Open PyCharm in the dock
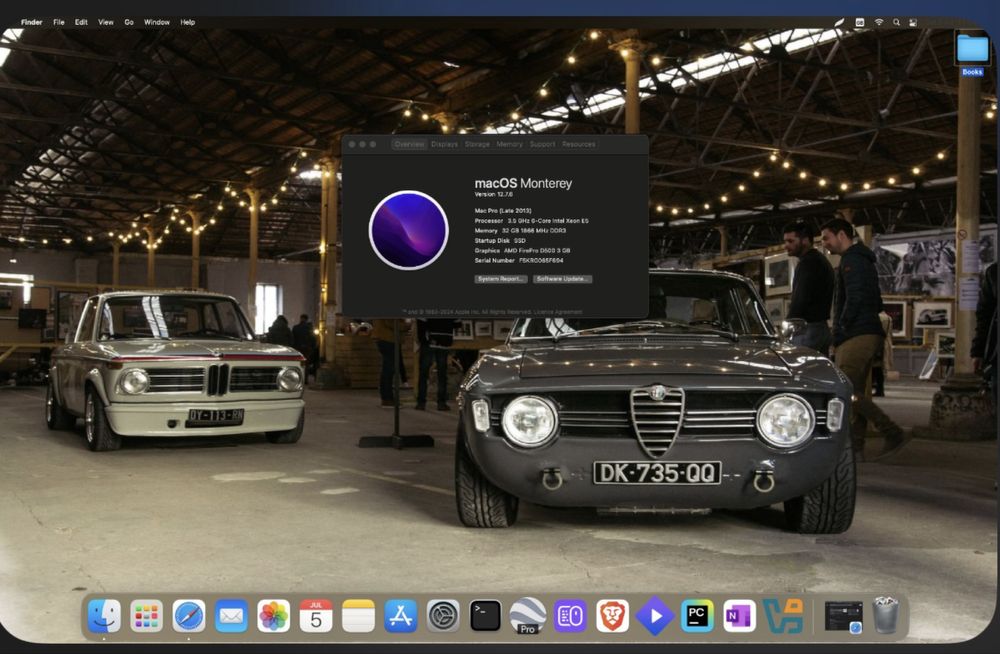The height and width of the screenshot is (654, 1000). tap(697, 615)
